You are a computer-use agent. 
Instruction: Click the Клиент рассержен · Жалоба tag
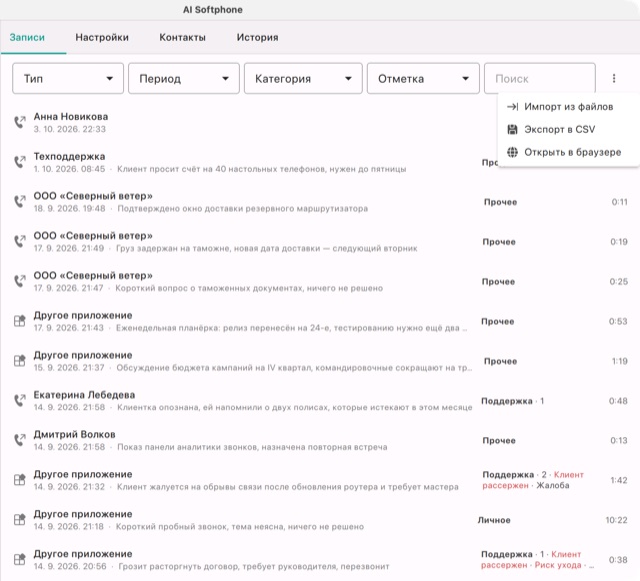533,480
